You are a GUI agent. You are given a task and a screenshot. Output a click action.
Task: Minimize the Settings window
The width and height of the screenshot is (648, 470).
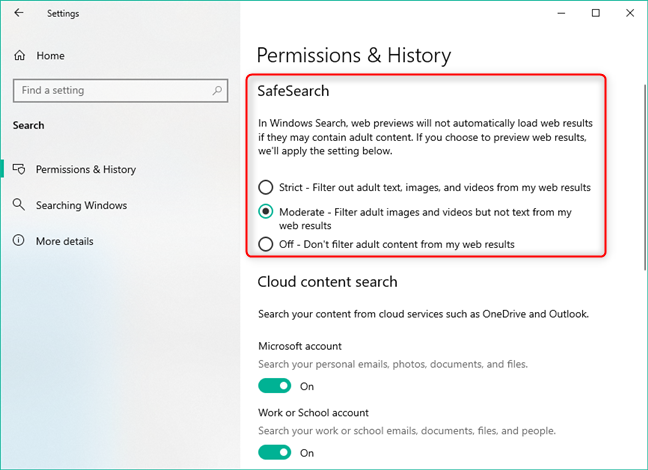coord(561,13)
